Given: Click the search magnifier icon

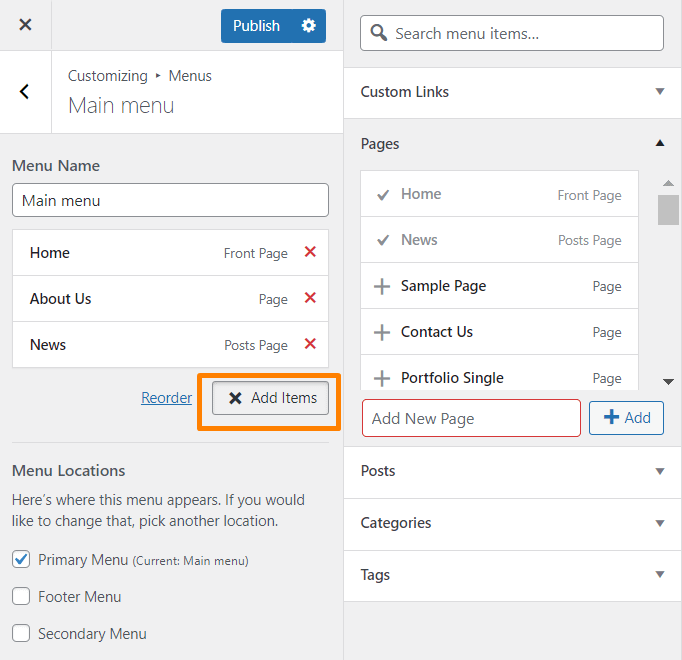Looking at the screenshot, I should click(x=378, y=33).
